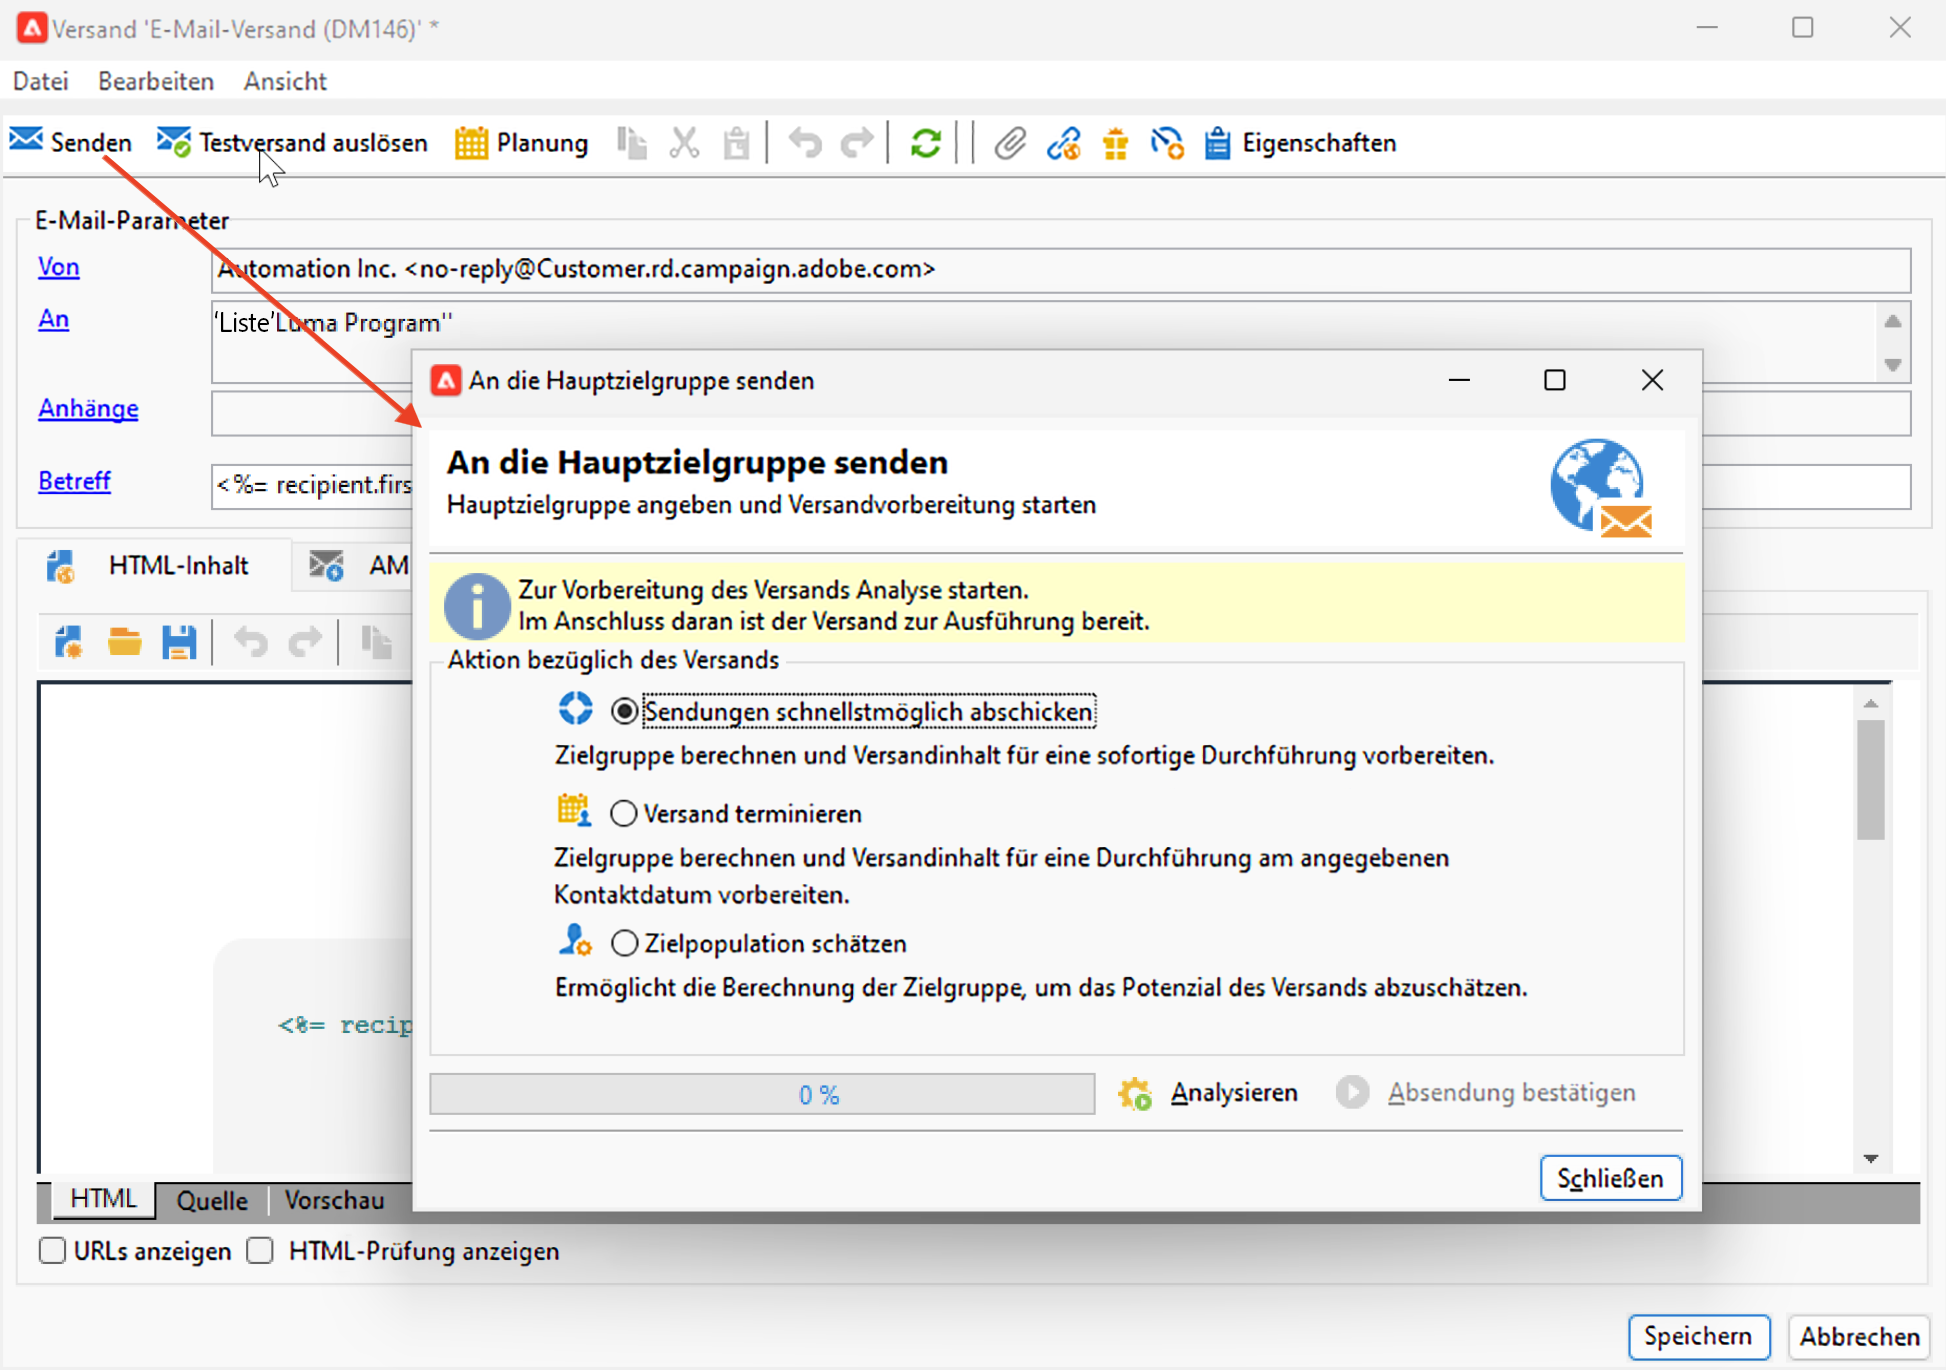The width and height of the screenshot is (1946, 1370).
Task: Start analysis with the Analysieren gear icon
Action: click(1136, 1093)
